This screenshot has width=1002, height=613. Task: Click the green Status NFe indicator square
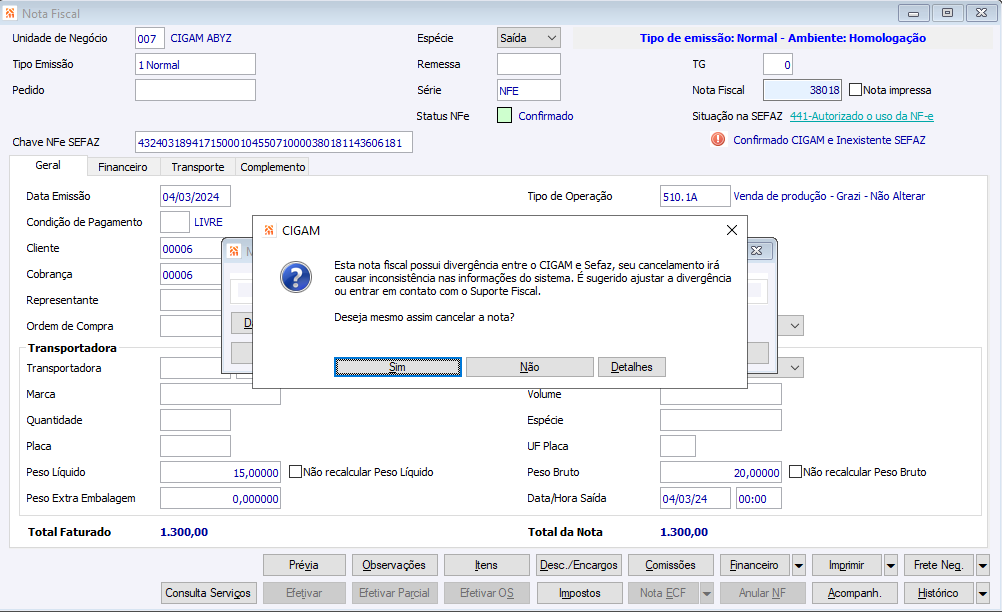click(x=504, y=116)
